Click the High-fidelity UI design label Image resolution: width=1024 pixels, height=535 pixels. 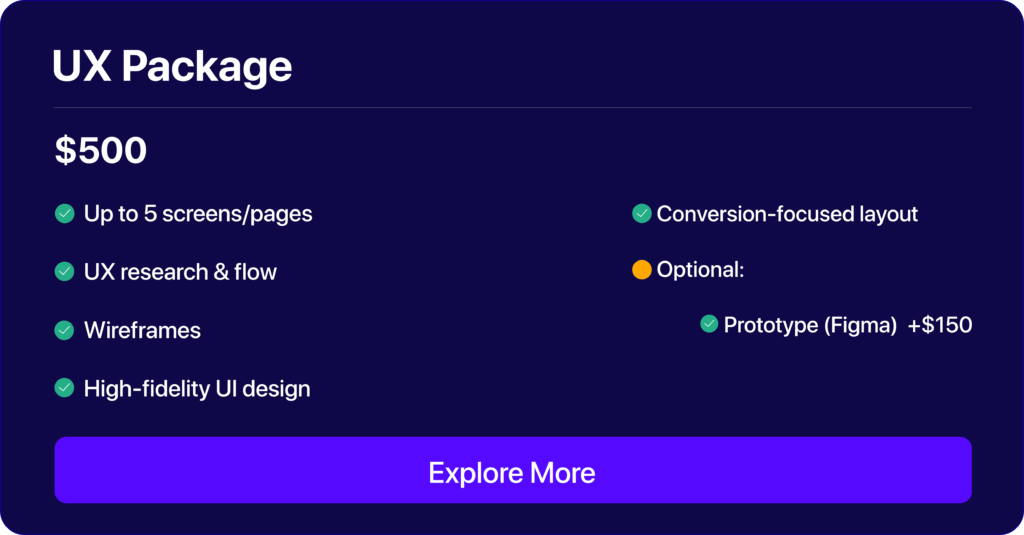click(x=197, y=389)
